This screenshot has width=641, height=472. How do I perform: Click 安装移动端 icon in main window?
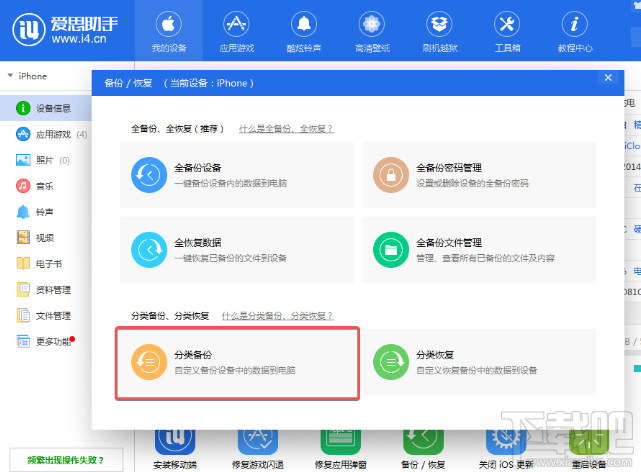[175, 442]
